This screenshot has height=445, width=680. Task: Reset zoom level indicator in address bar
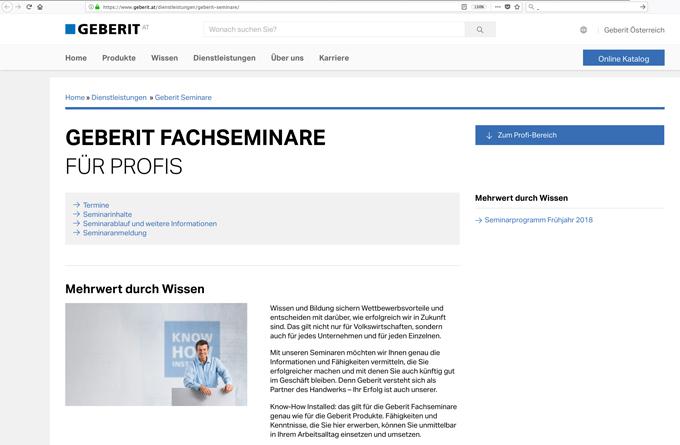tap(479, 7)
